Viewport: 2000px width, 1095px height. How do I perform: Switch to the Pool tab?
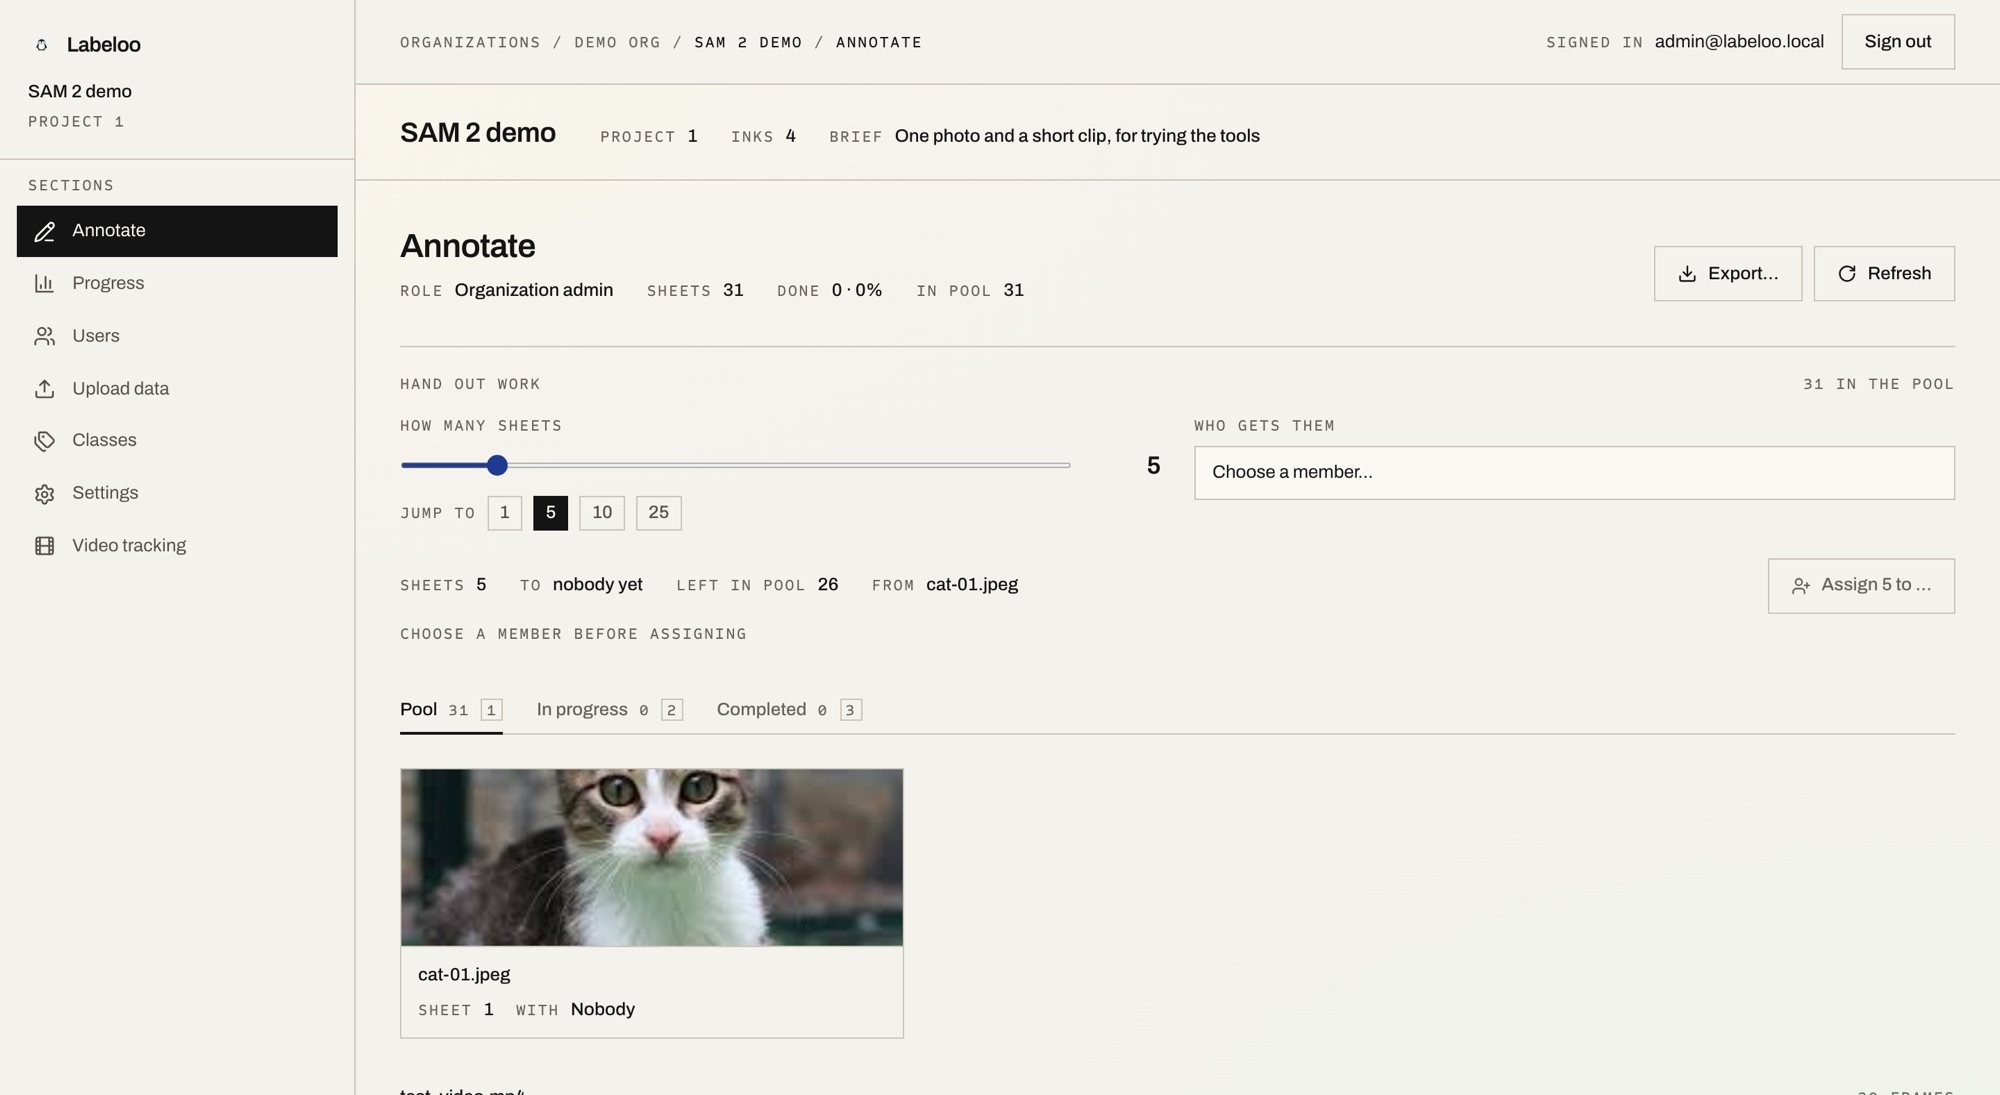click(451, 710)
